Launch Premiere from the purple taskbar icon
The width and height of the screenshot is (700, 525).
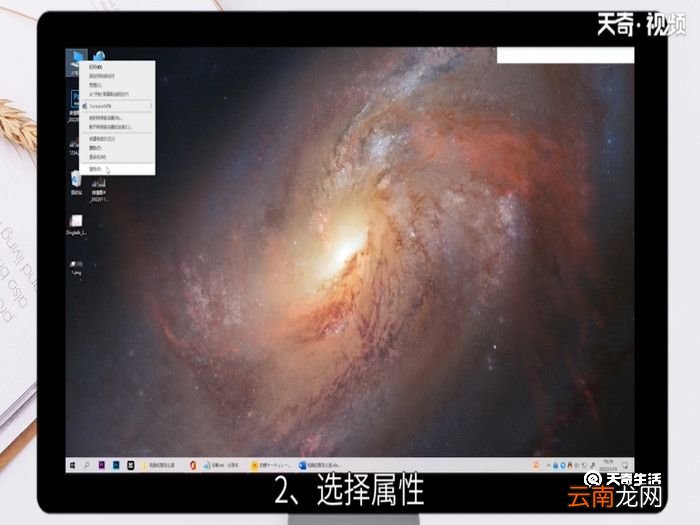pos(101,465)
